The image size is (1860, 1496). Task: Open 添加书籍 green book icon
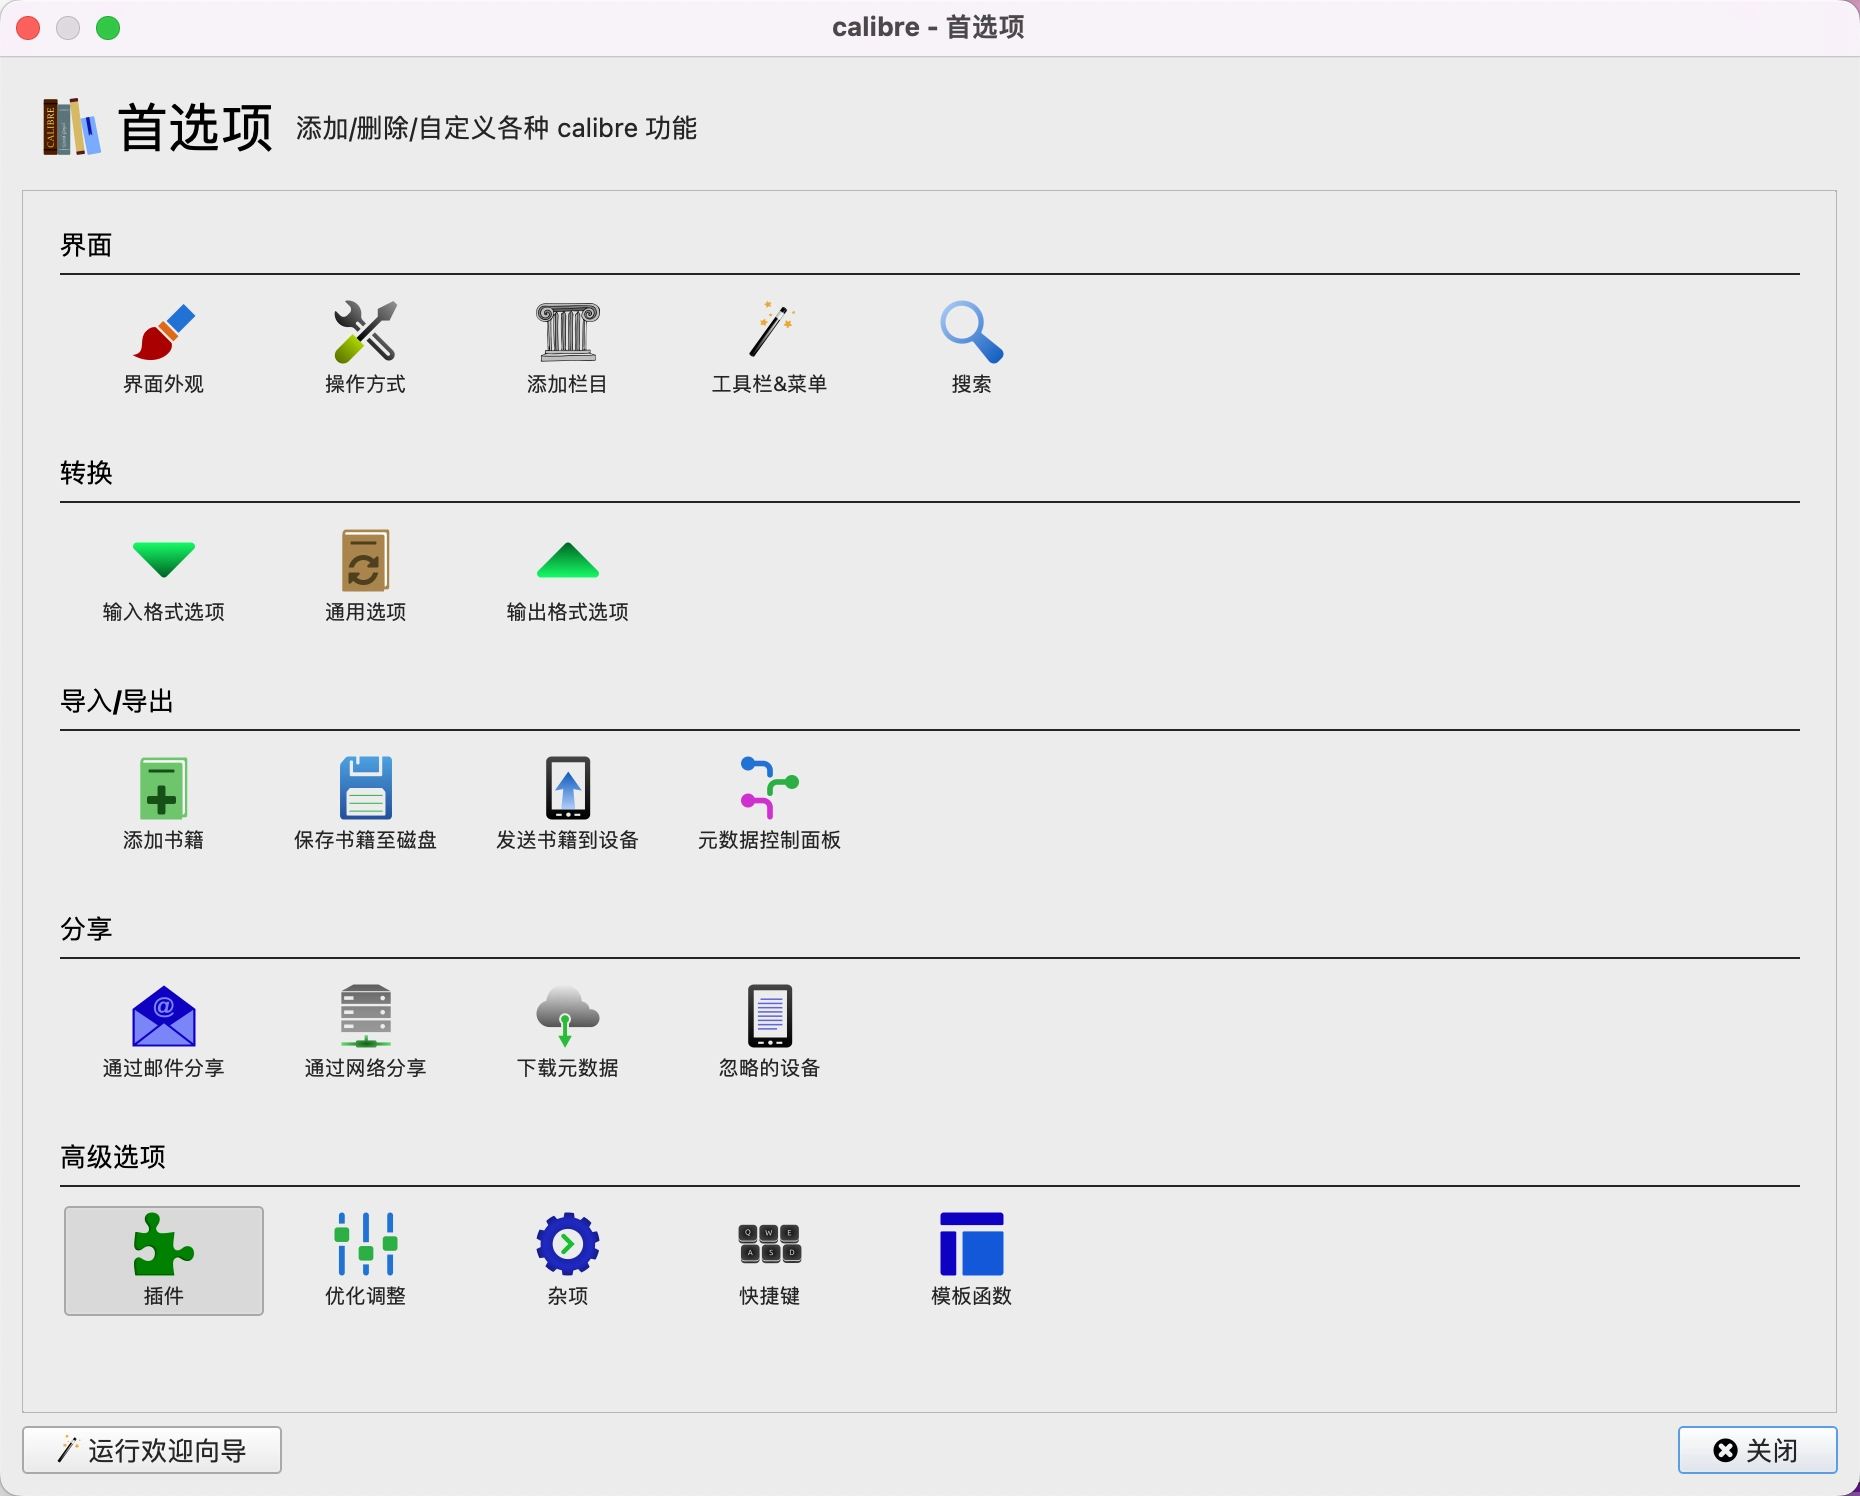pos(164,804)
